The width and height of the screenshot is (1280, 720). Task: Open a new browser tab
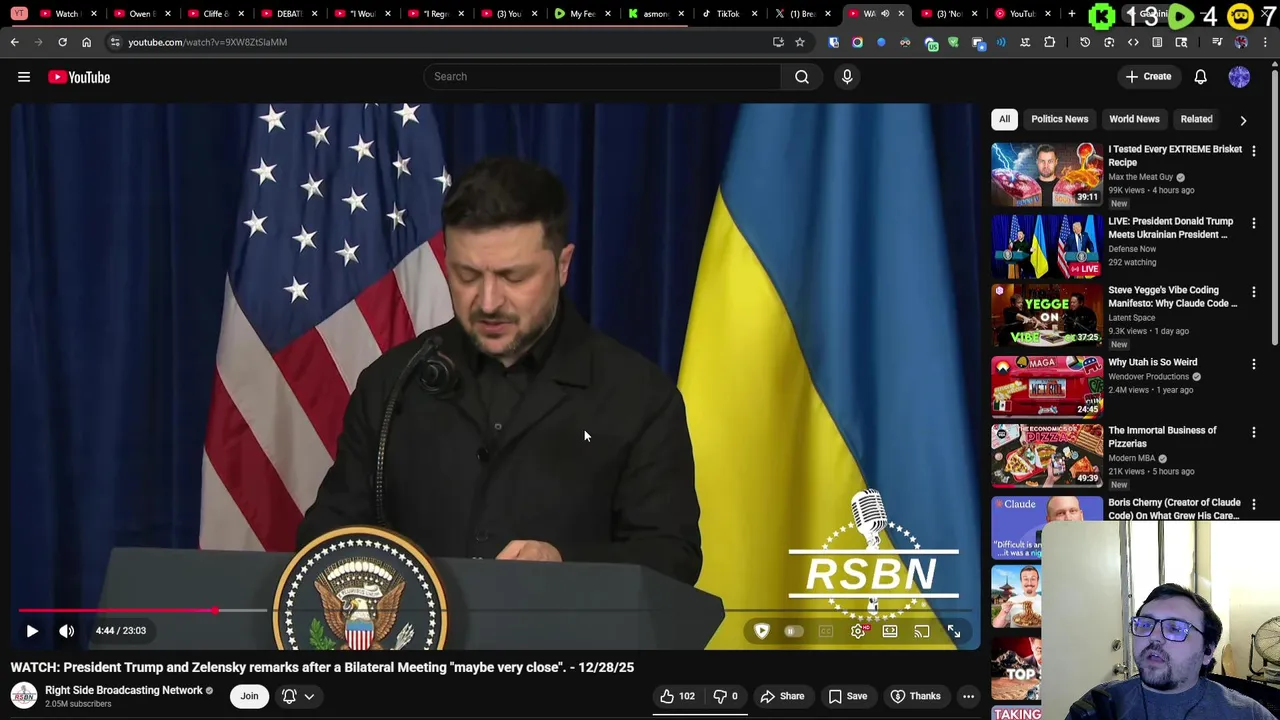(1071, 14)
